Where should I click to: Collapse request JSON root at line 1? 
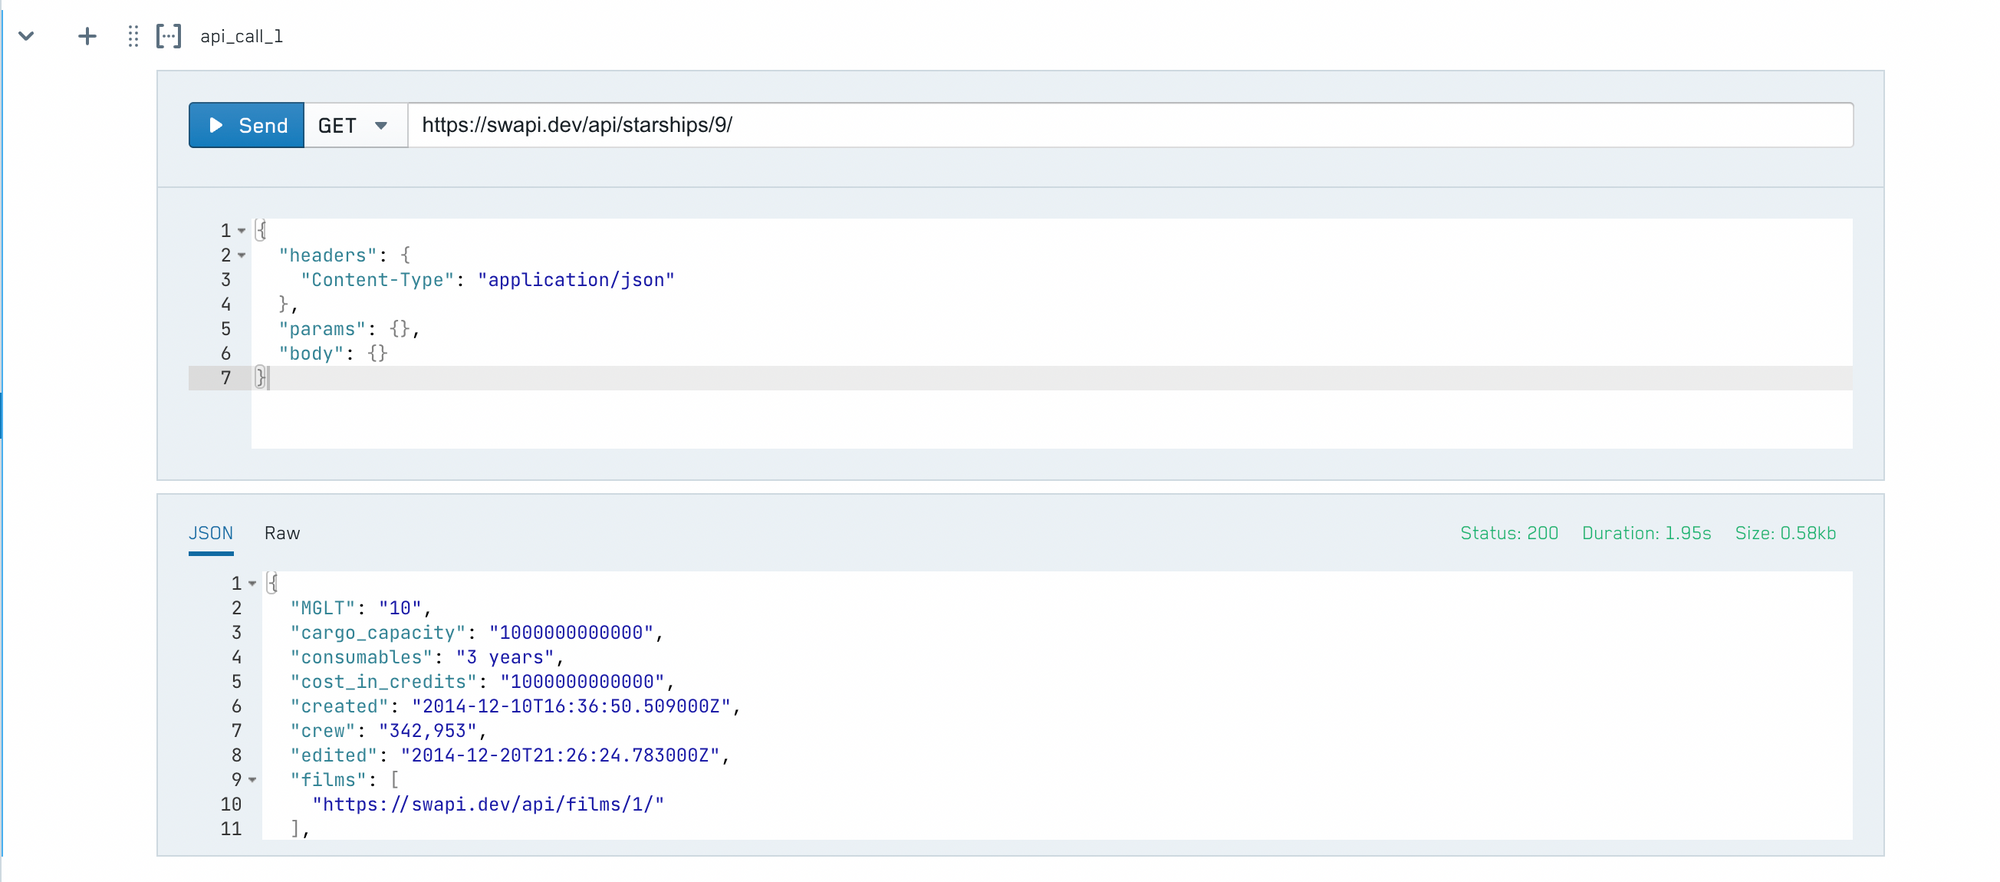click(242, 231)
